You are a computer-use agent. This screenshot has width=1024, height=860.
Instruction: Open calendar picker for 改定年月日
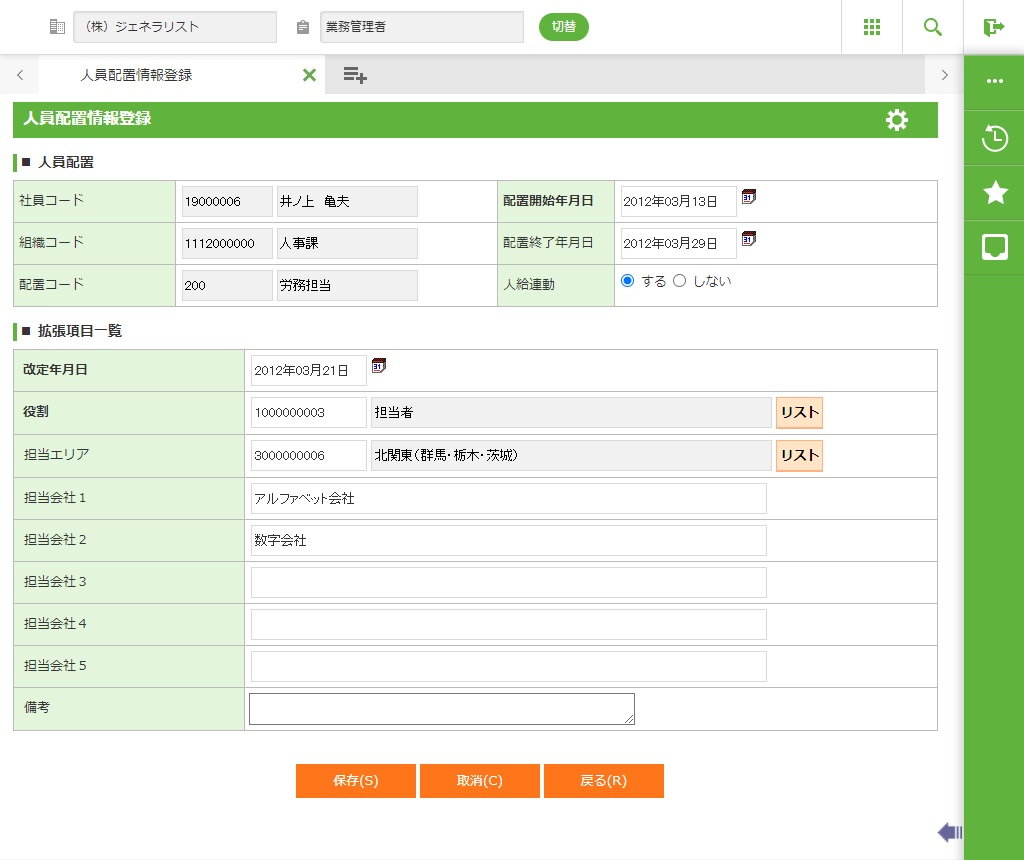coord(379,367)
